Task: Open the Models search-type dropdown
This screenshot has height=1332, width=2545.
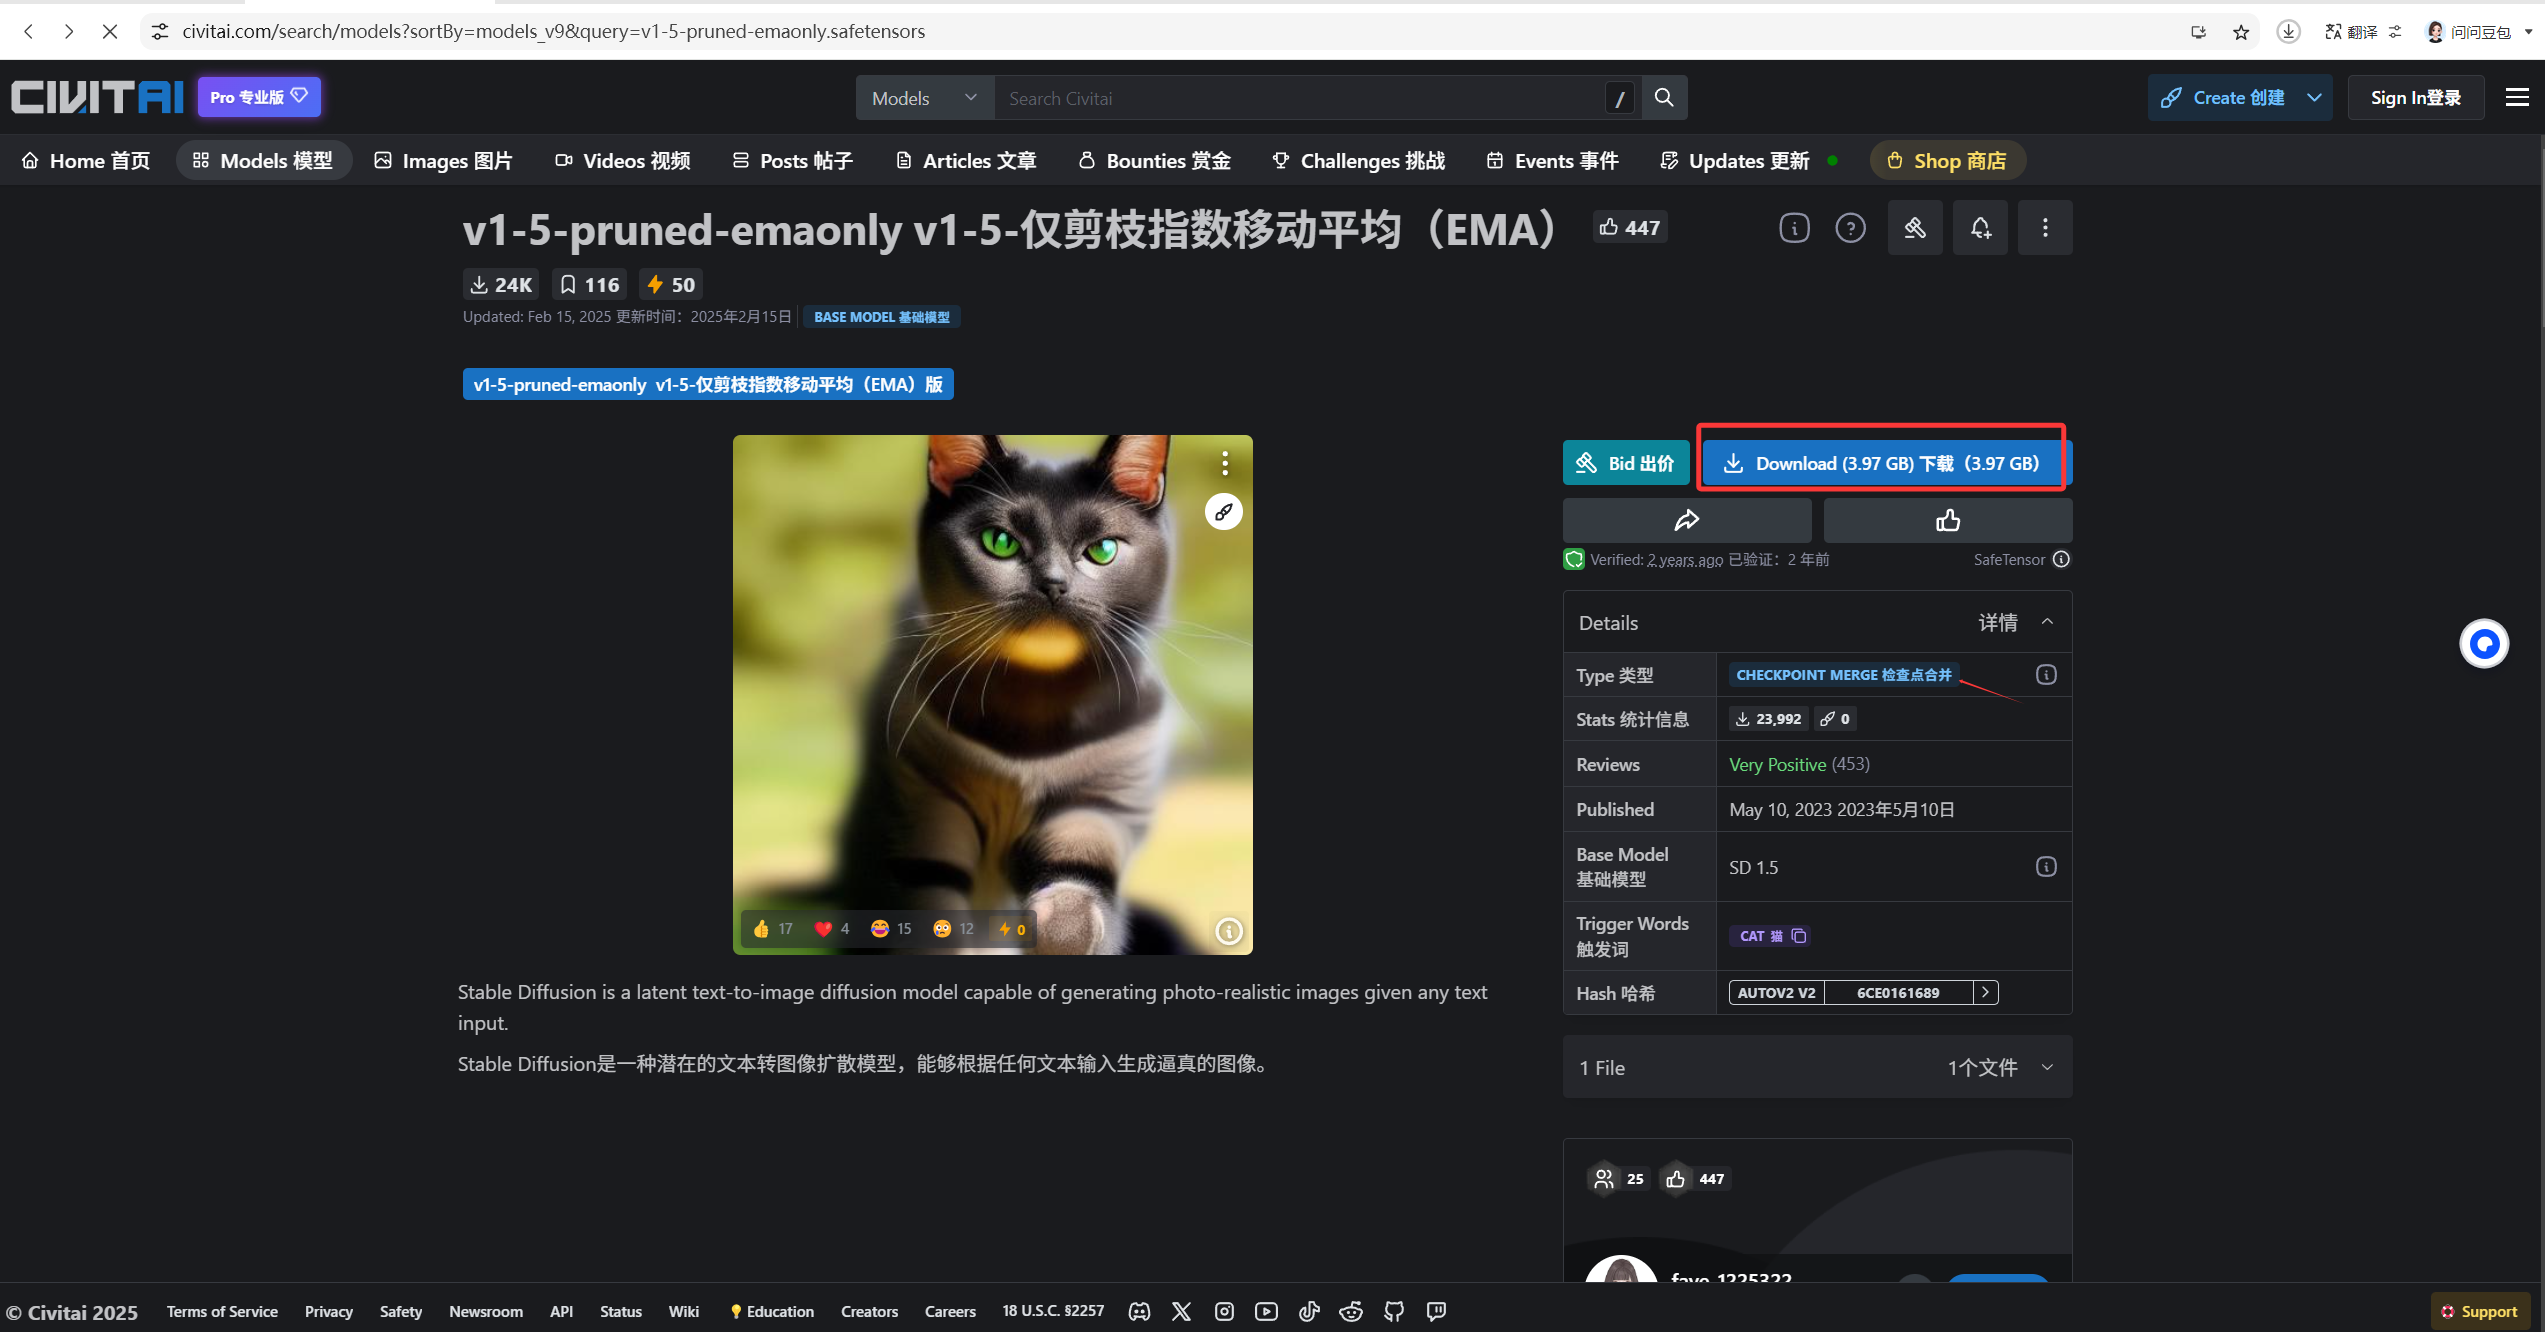Action: click(924, 97)
